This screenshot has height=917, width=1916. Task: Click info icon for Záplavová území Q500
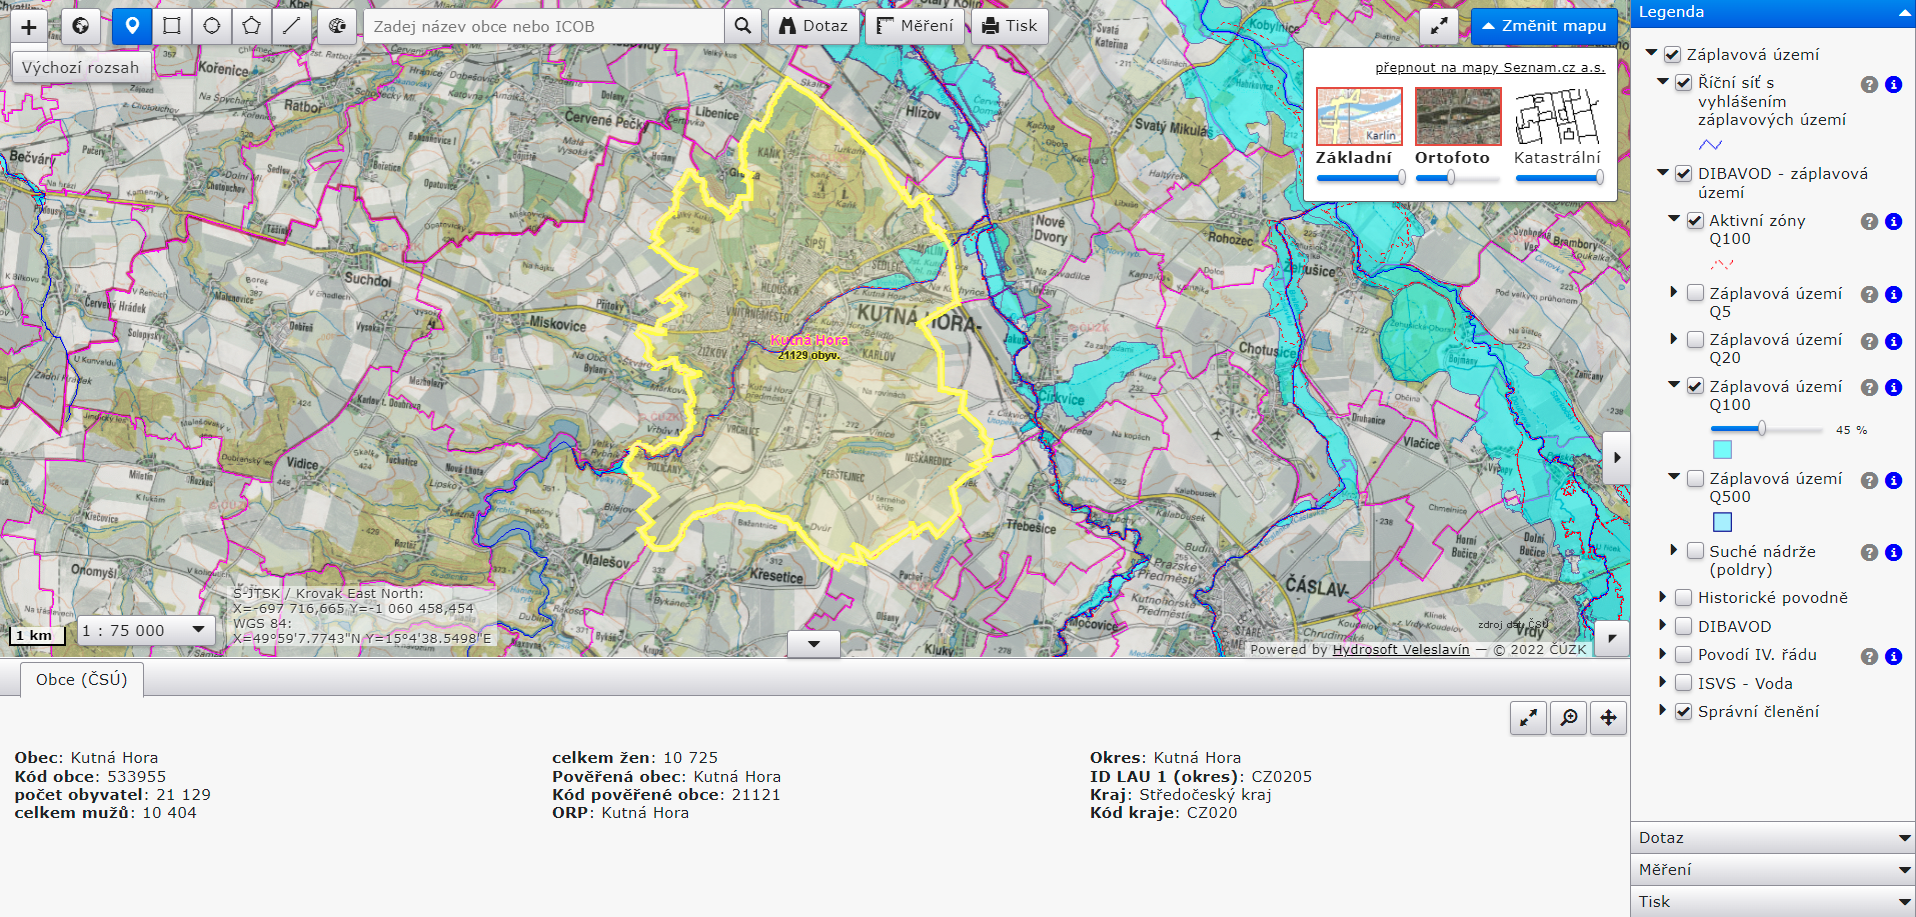pyautogui.click(x=1893, y=480)
